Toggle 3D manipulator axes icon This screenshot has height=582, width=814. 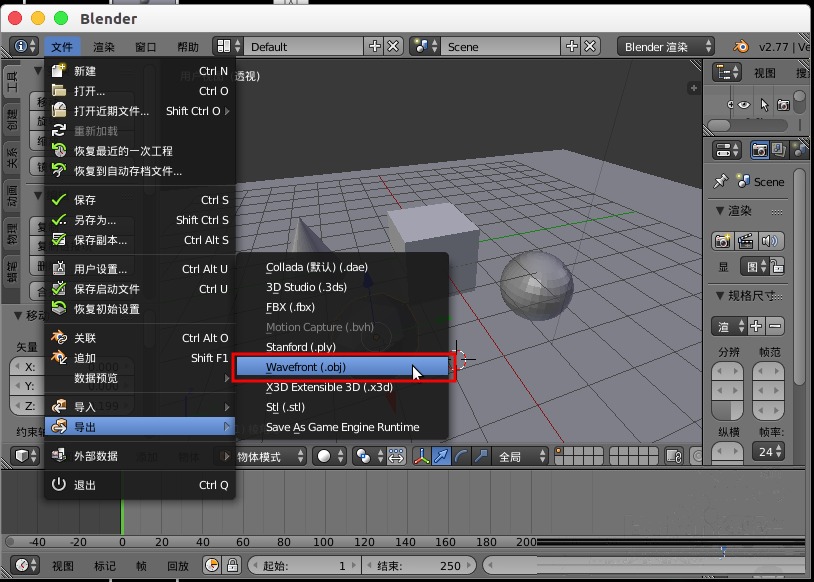pos(421,457)
